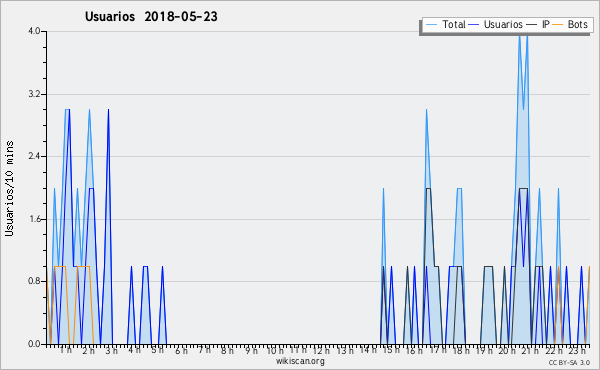Image resolution: width=600 pixels, height=370 pixels.
Task: Click the y-axis value 1.6
Action: 34,219
